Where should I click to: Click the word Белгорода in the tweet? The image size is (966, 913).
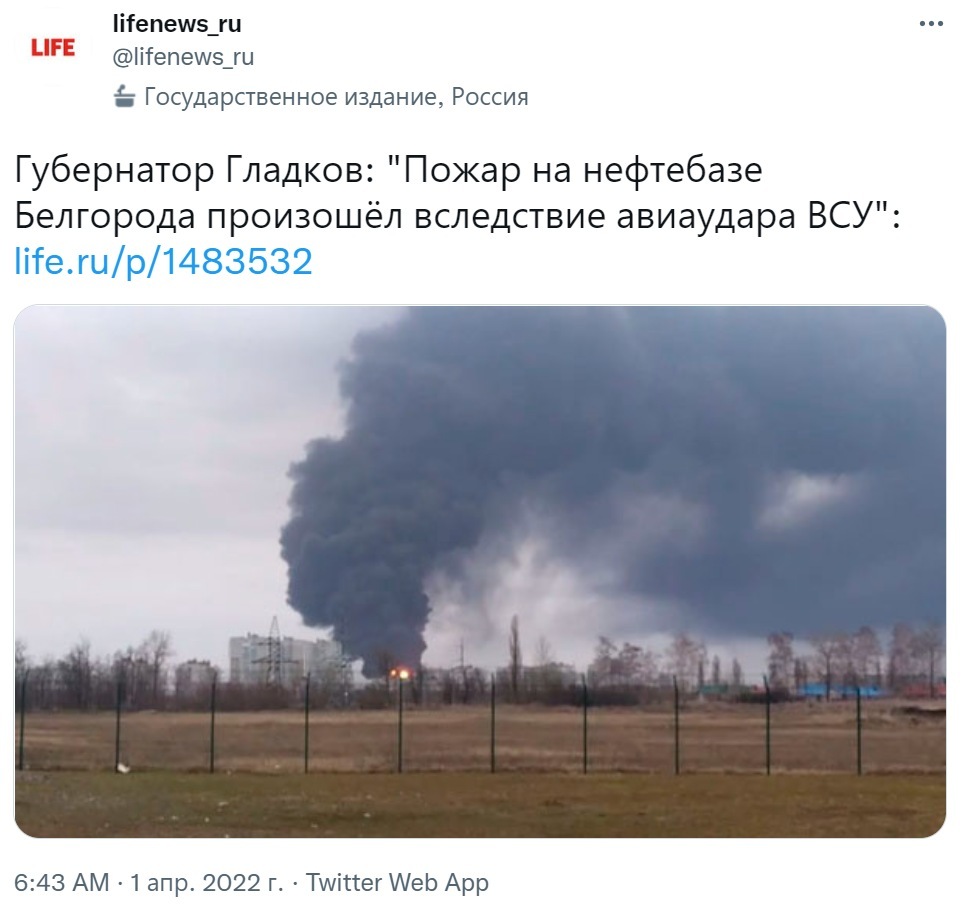tap(105, 216)
